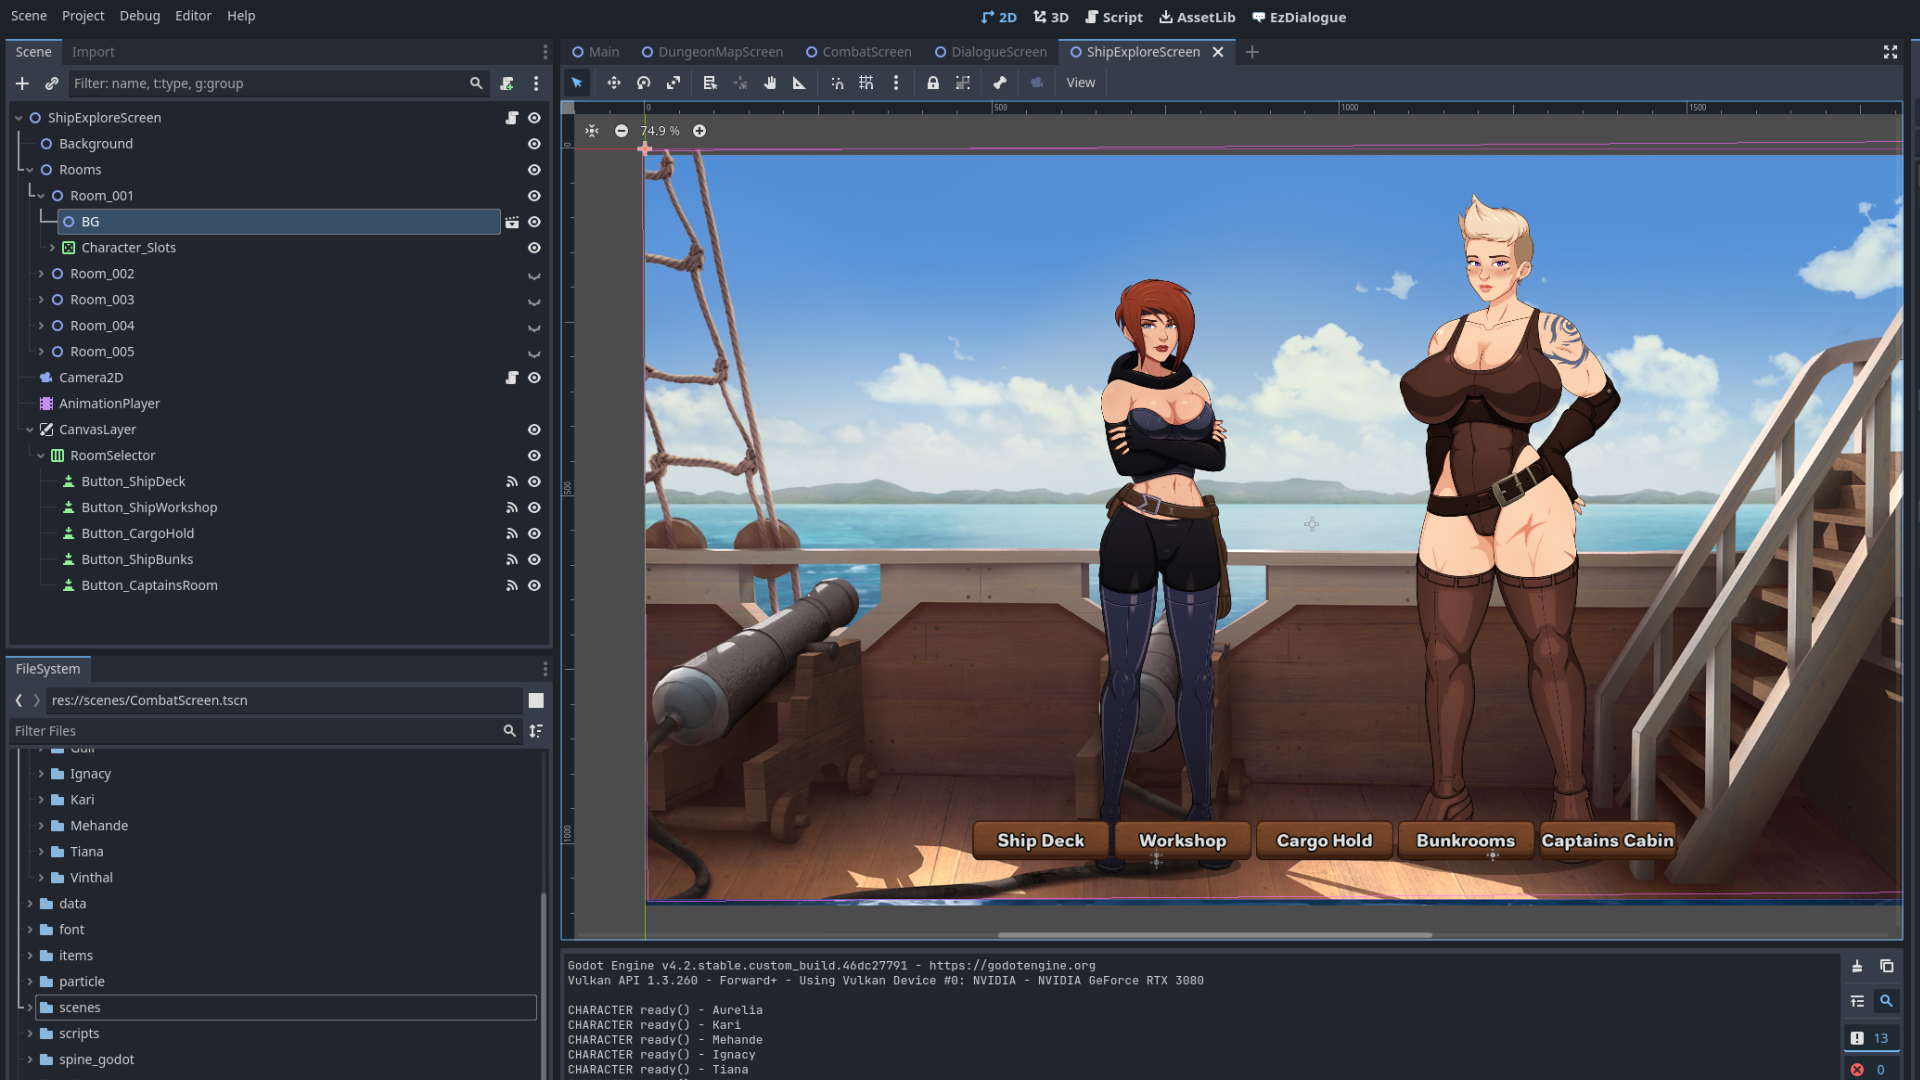
Task: Click add new node plus icon
Action: tap(22, 83)
